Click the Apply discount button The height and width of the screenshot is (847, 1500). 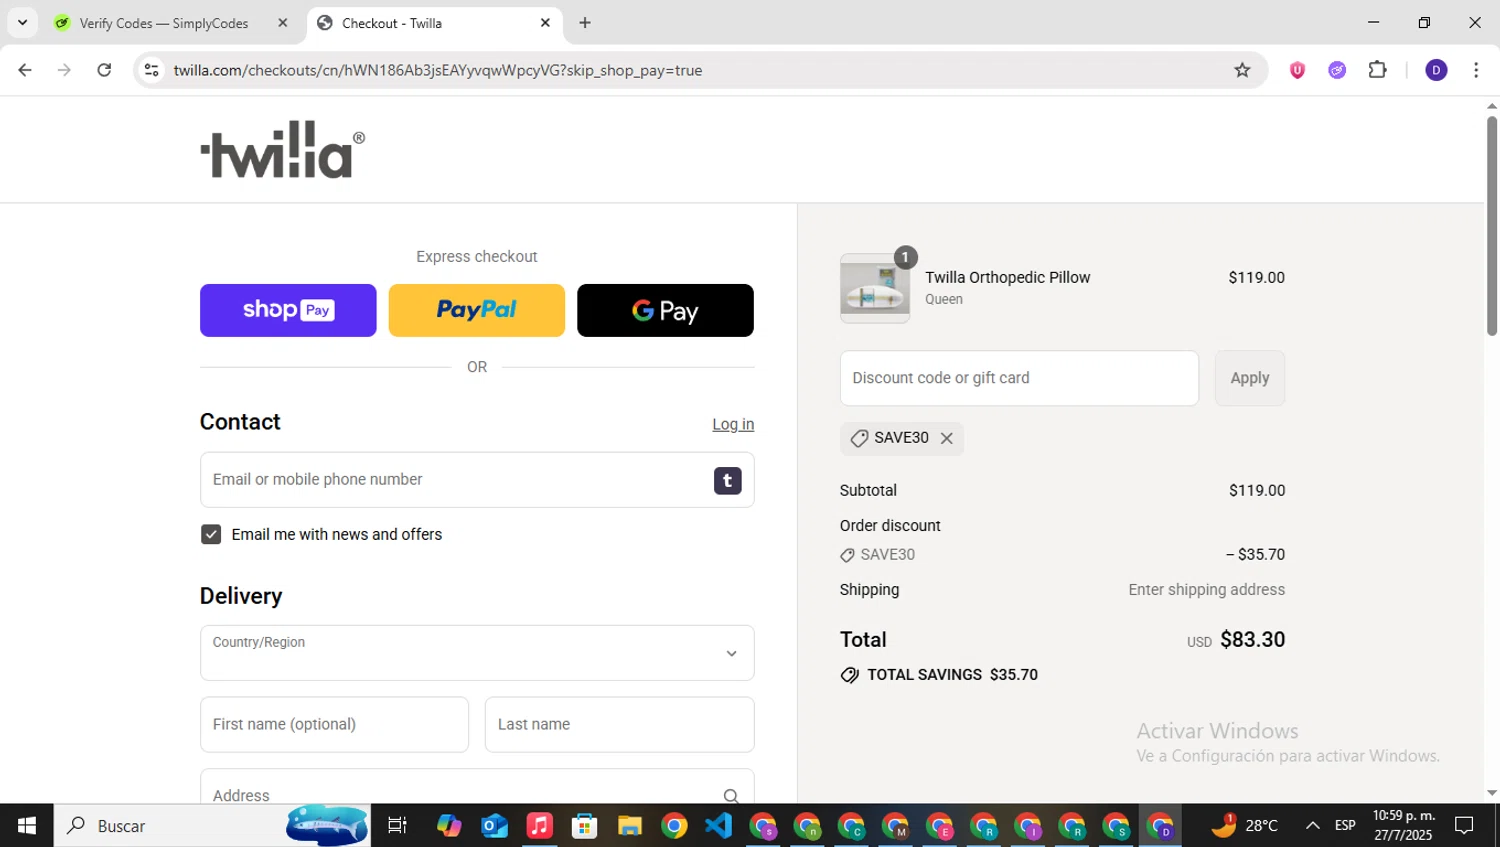point(1250,378)
